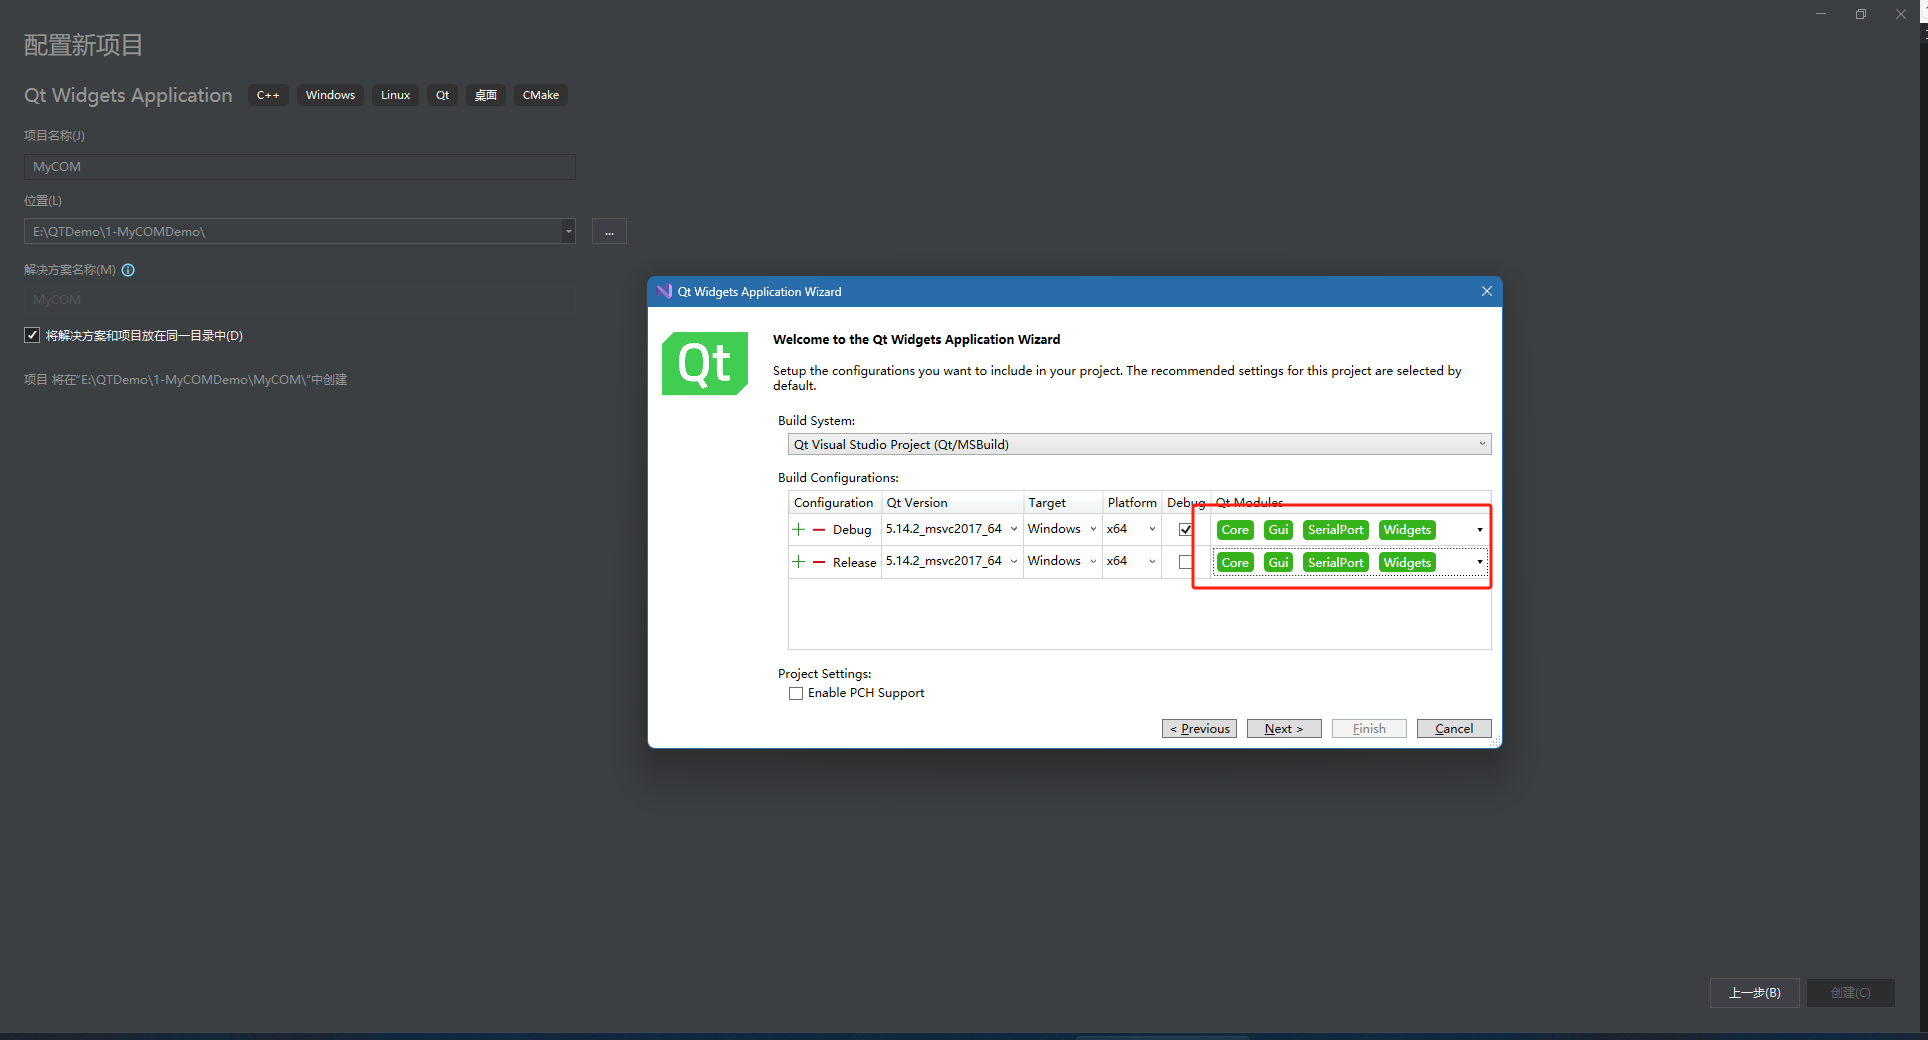
Task: Click the red minus icon in Release row
Action: coord(819,562)
